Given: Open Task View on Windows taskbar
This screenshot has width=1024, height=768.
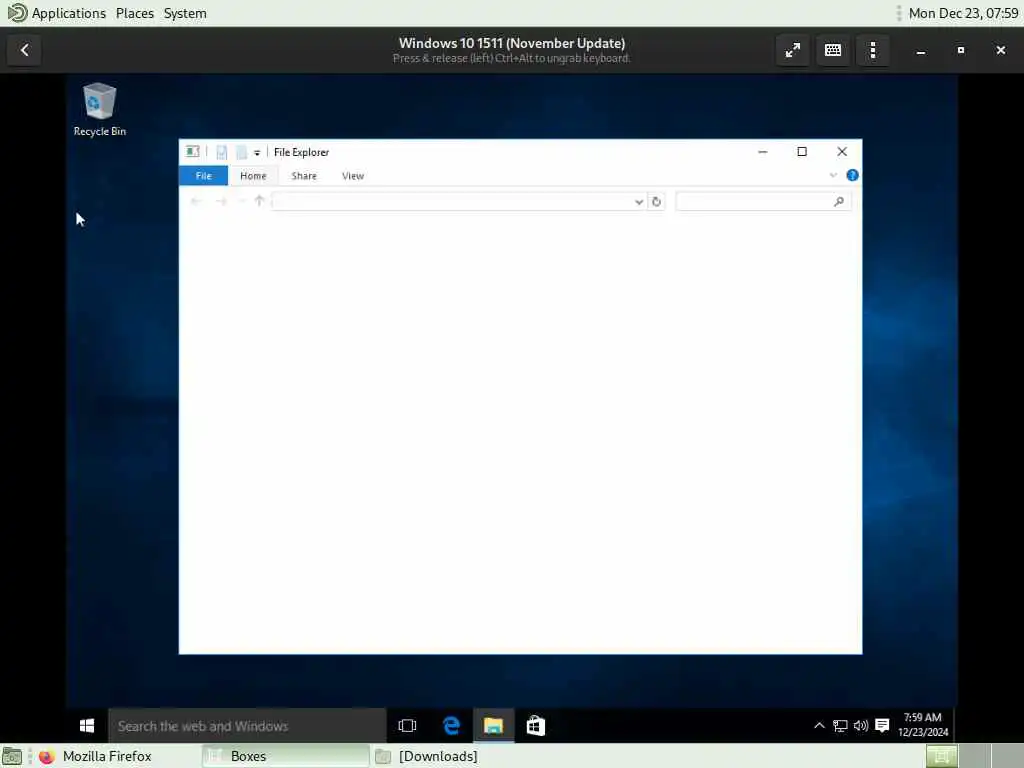Looking at the screenshot, I should point(407,726).
